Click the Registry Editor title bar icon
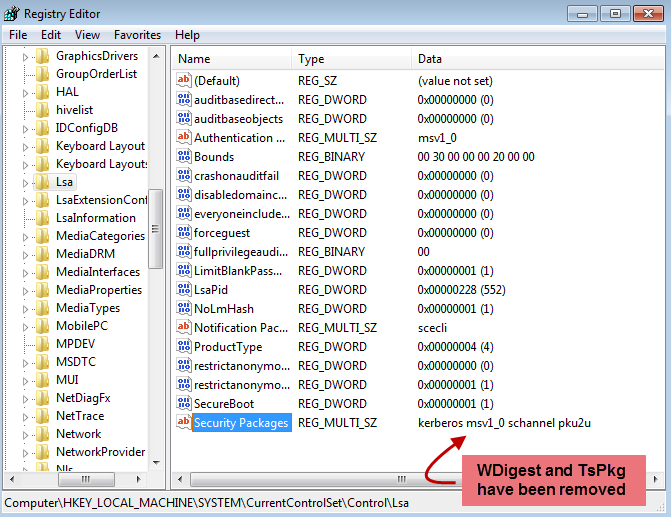 [14, 14]
